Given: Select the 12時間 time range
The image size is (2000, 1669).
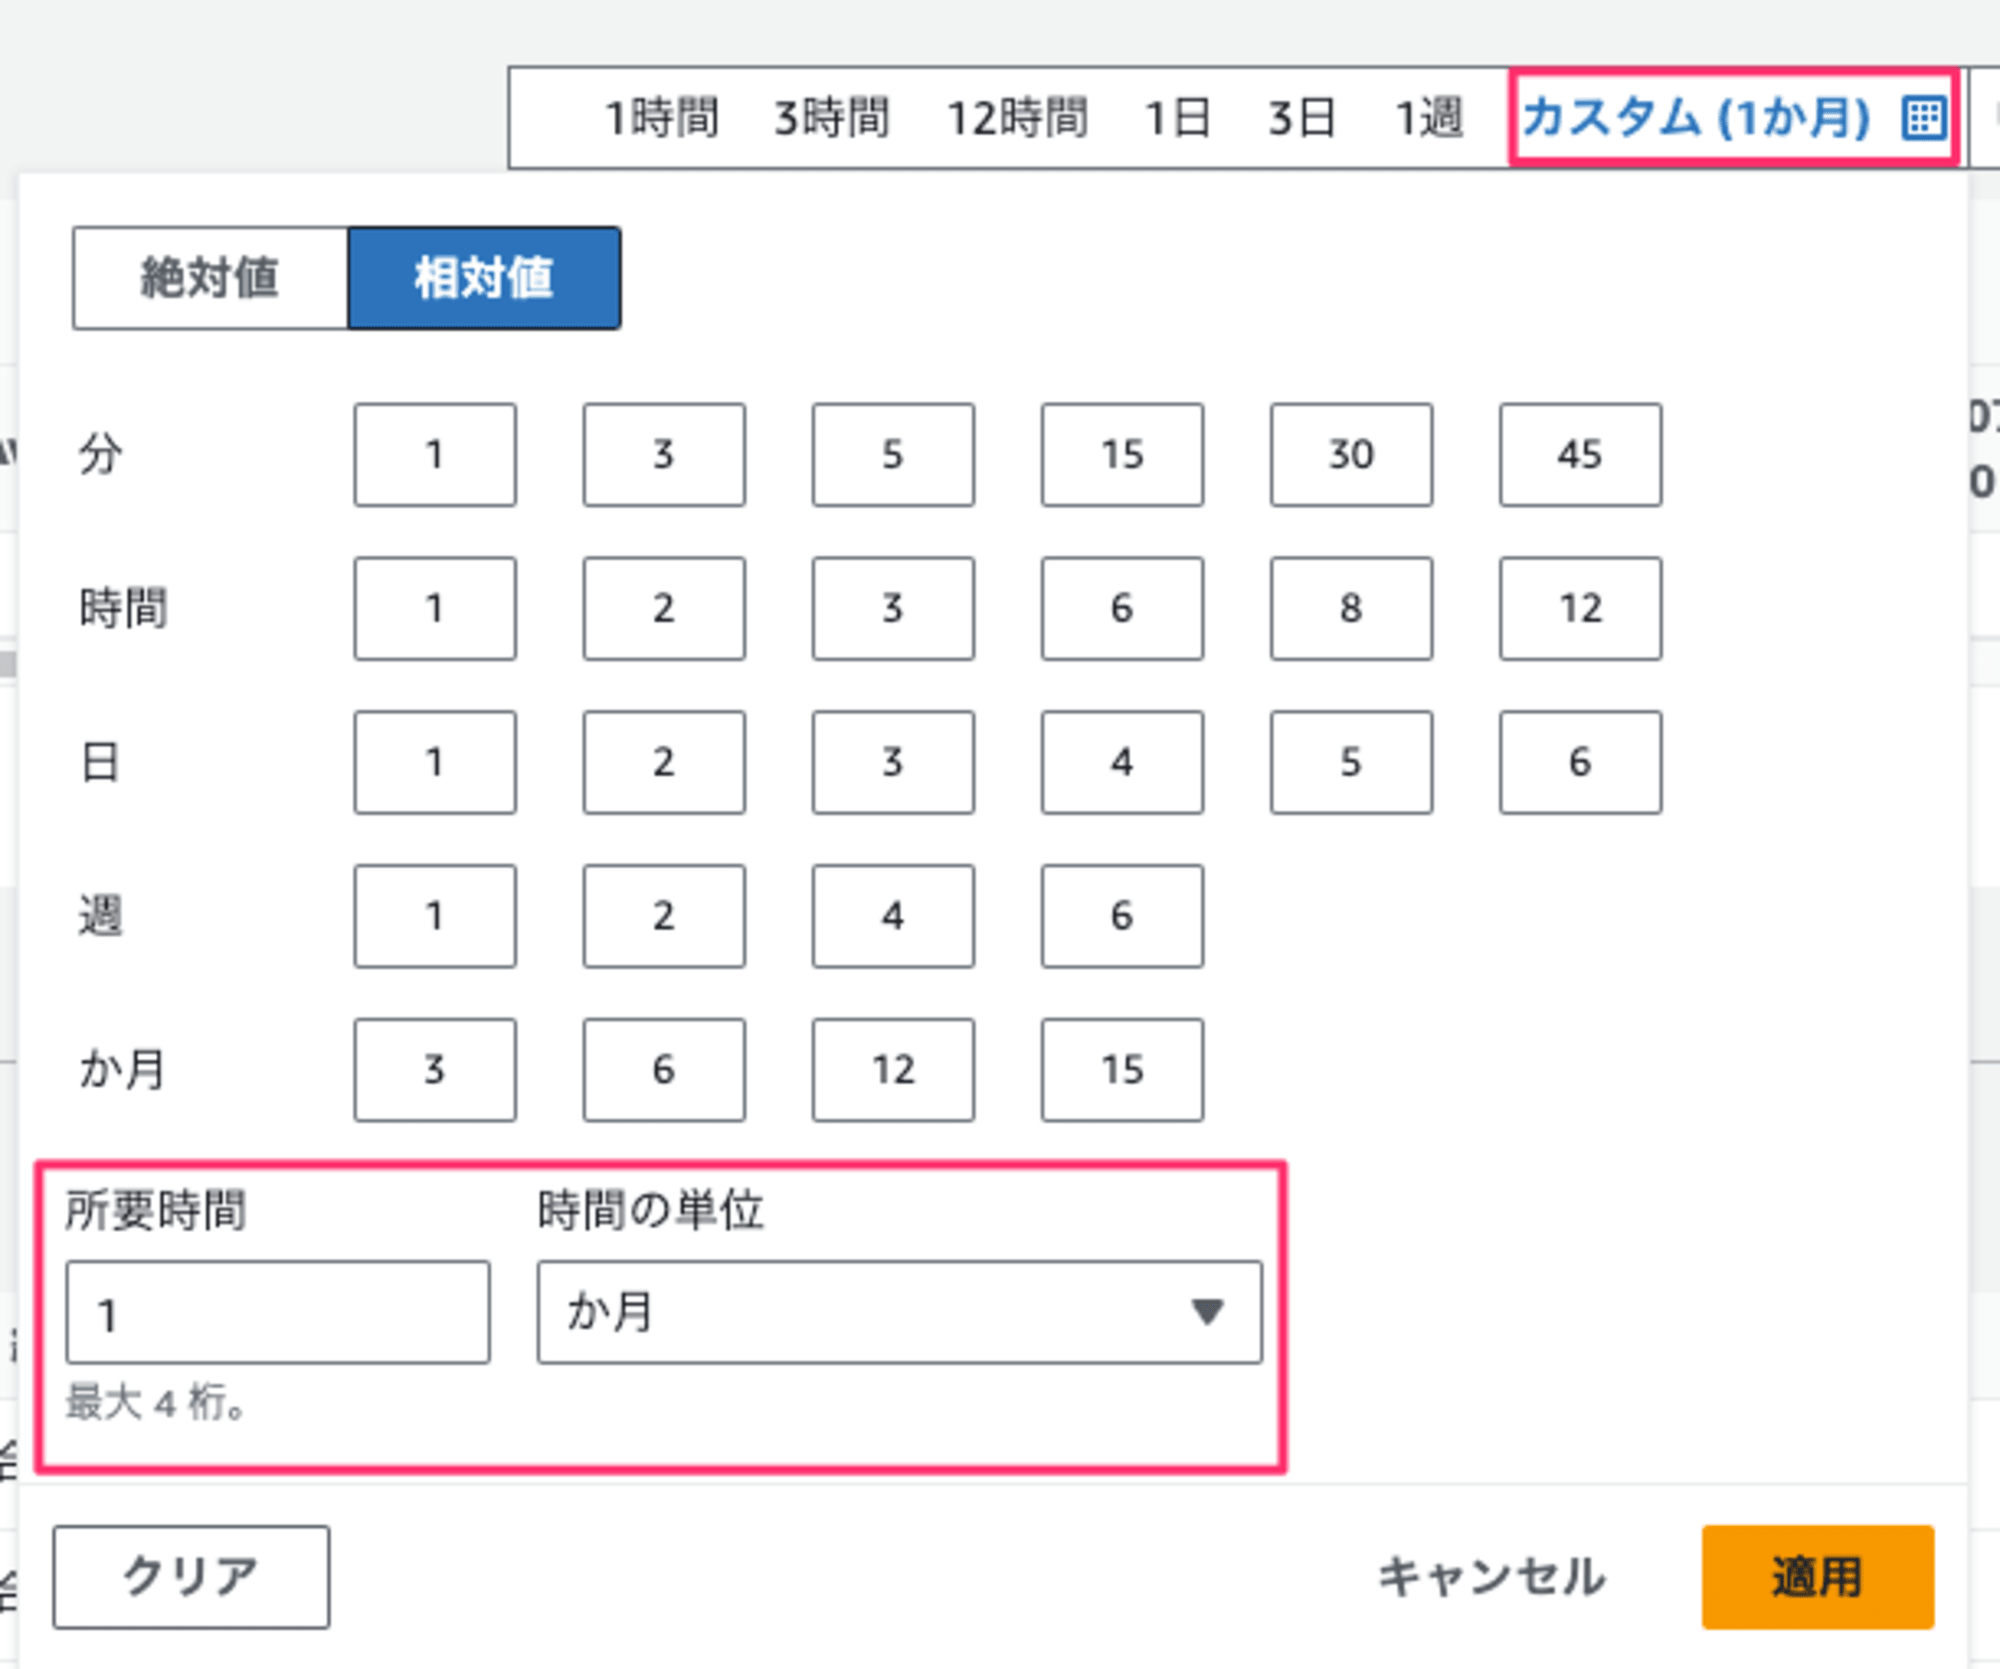Looking at the screenshot, I should tap(1017, 118).
